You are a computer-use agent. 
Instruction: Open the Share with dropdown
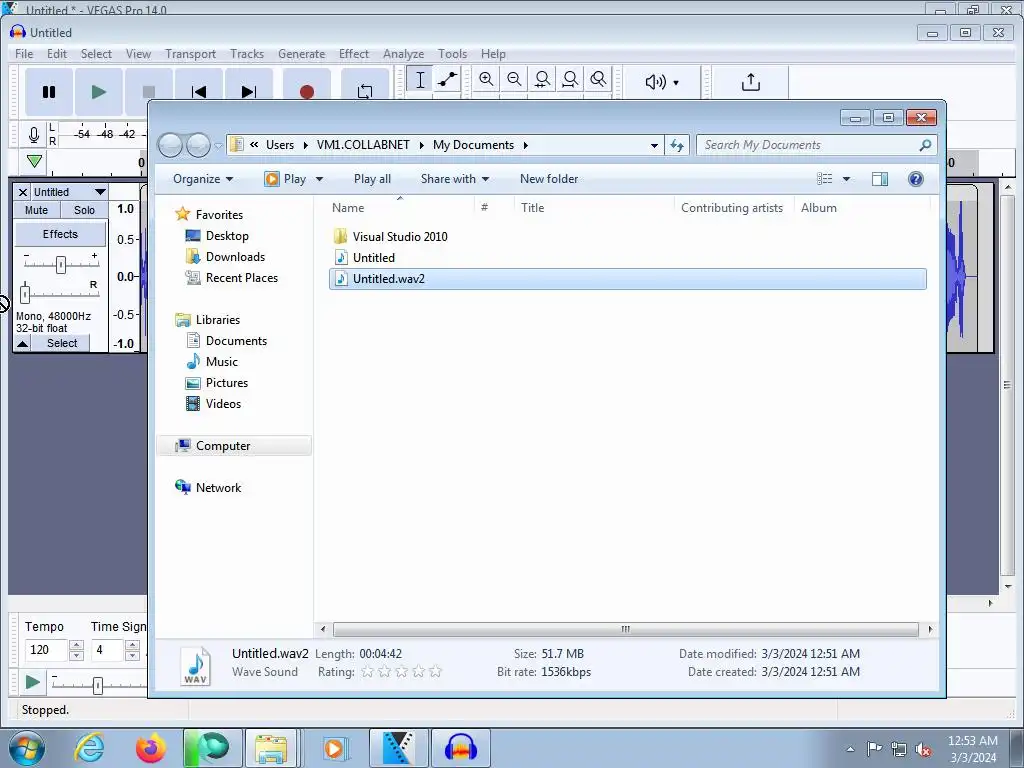point(455,179)
